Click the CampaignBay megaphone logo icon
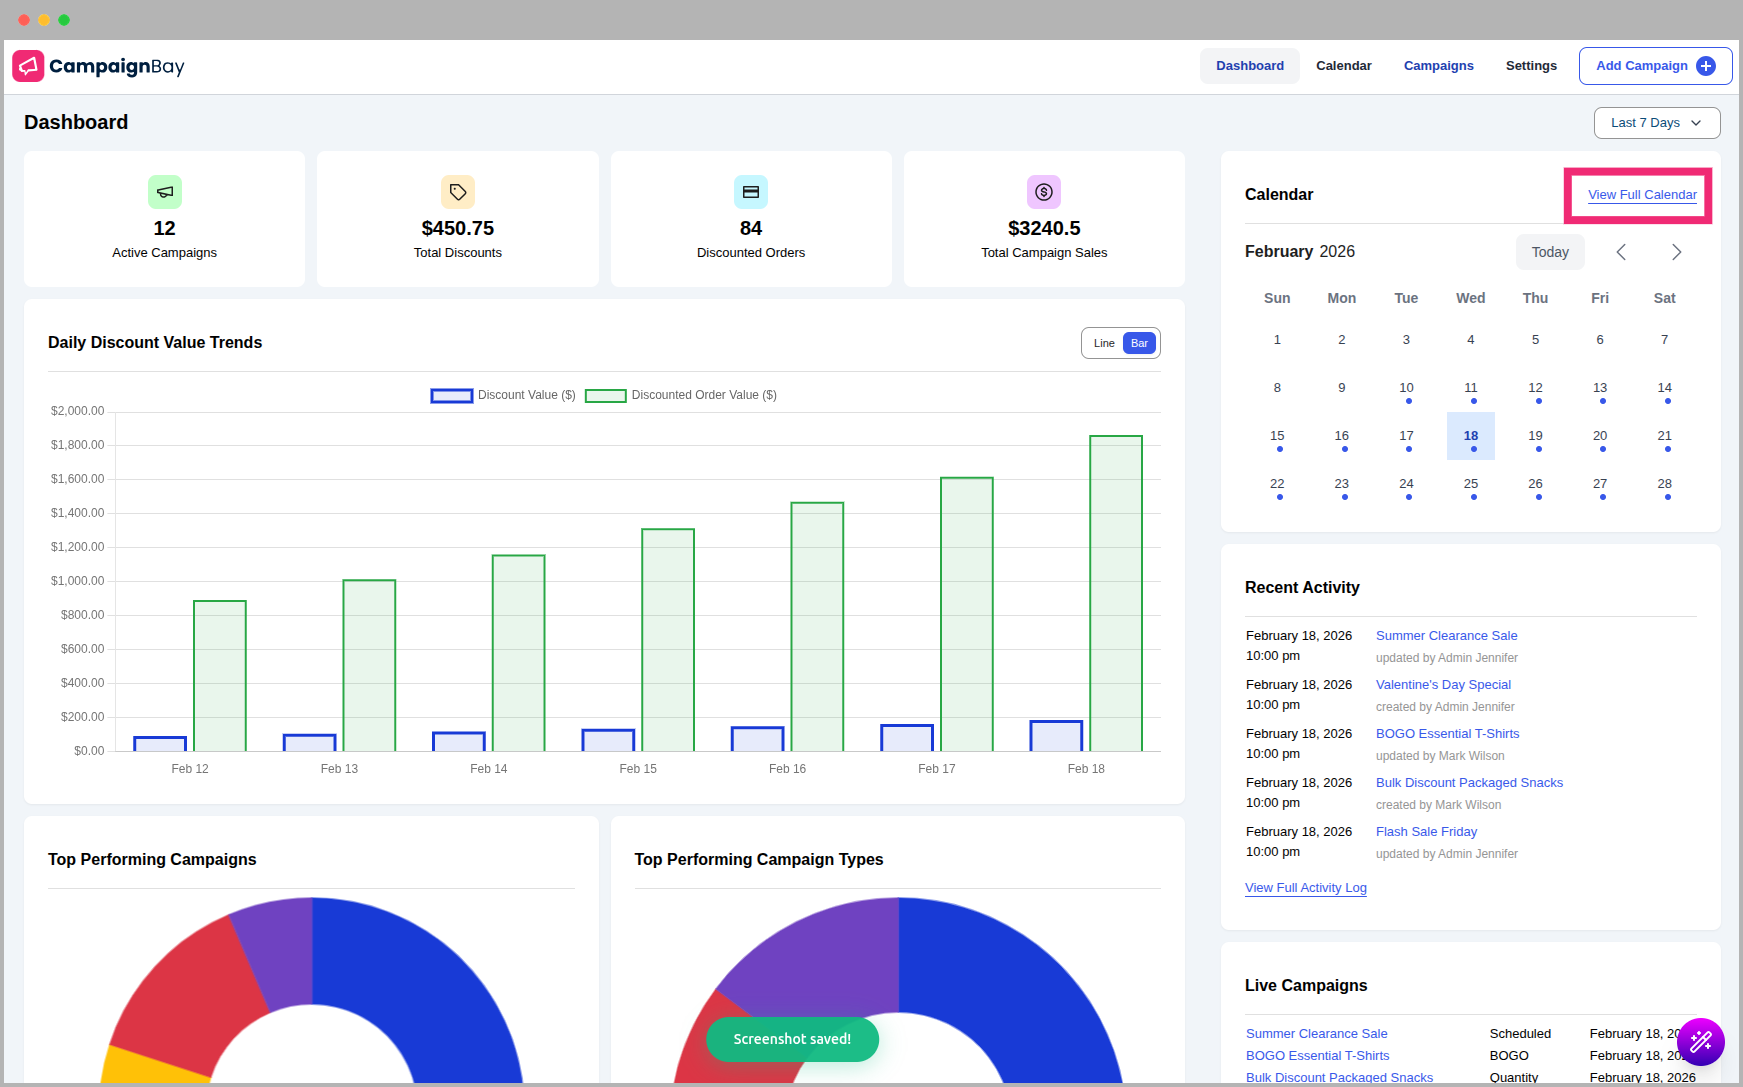 tap(28, 66)
